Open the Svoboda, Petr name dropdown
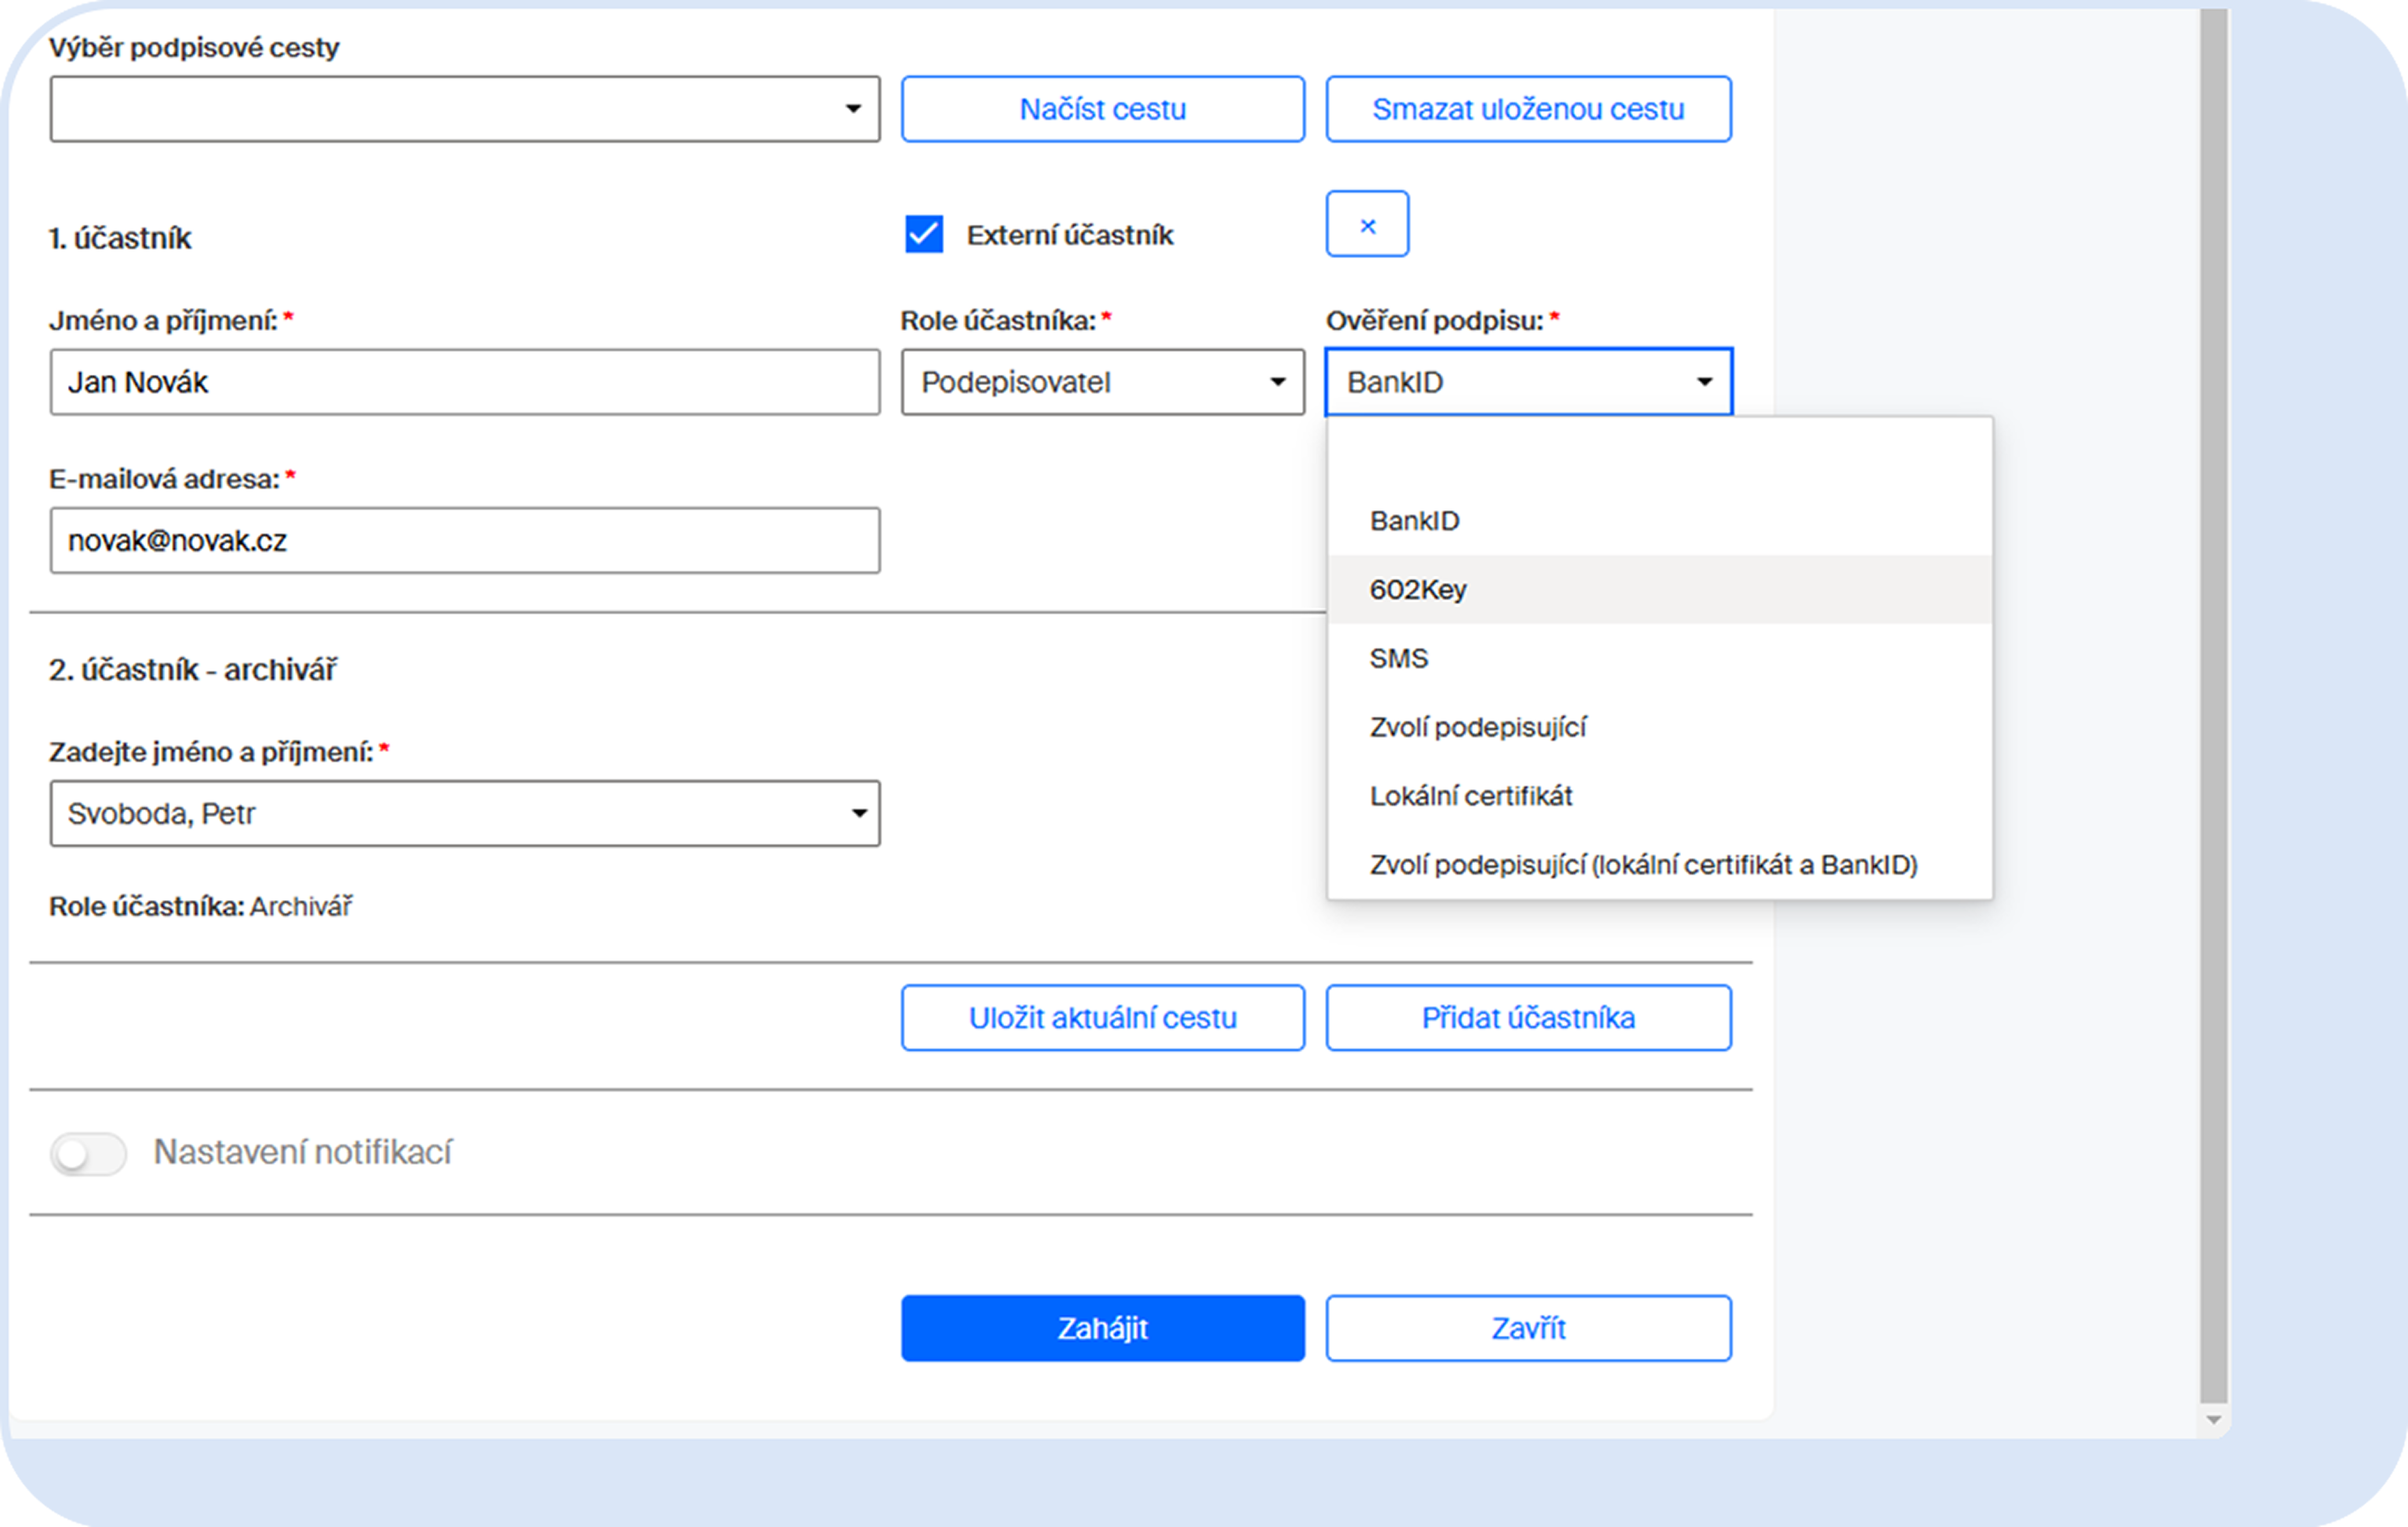The height and width of the screenshot is (1527, 2408). tap(465, 814)
